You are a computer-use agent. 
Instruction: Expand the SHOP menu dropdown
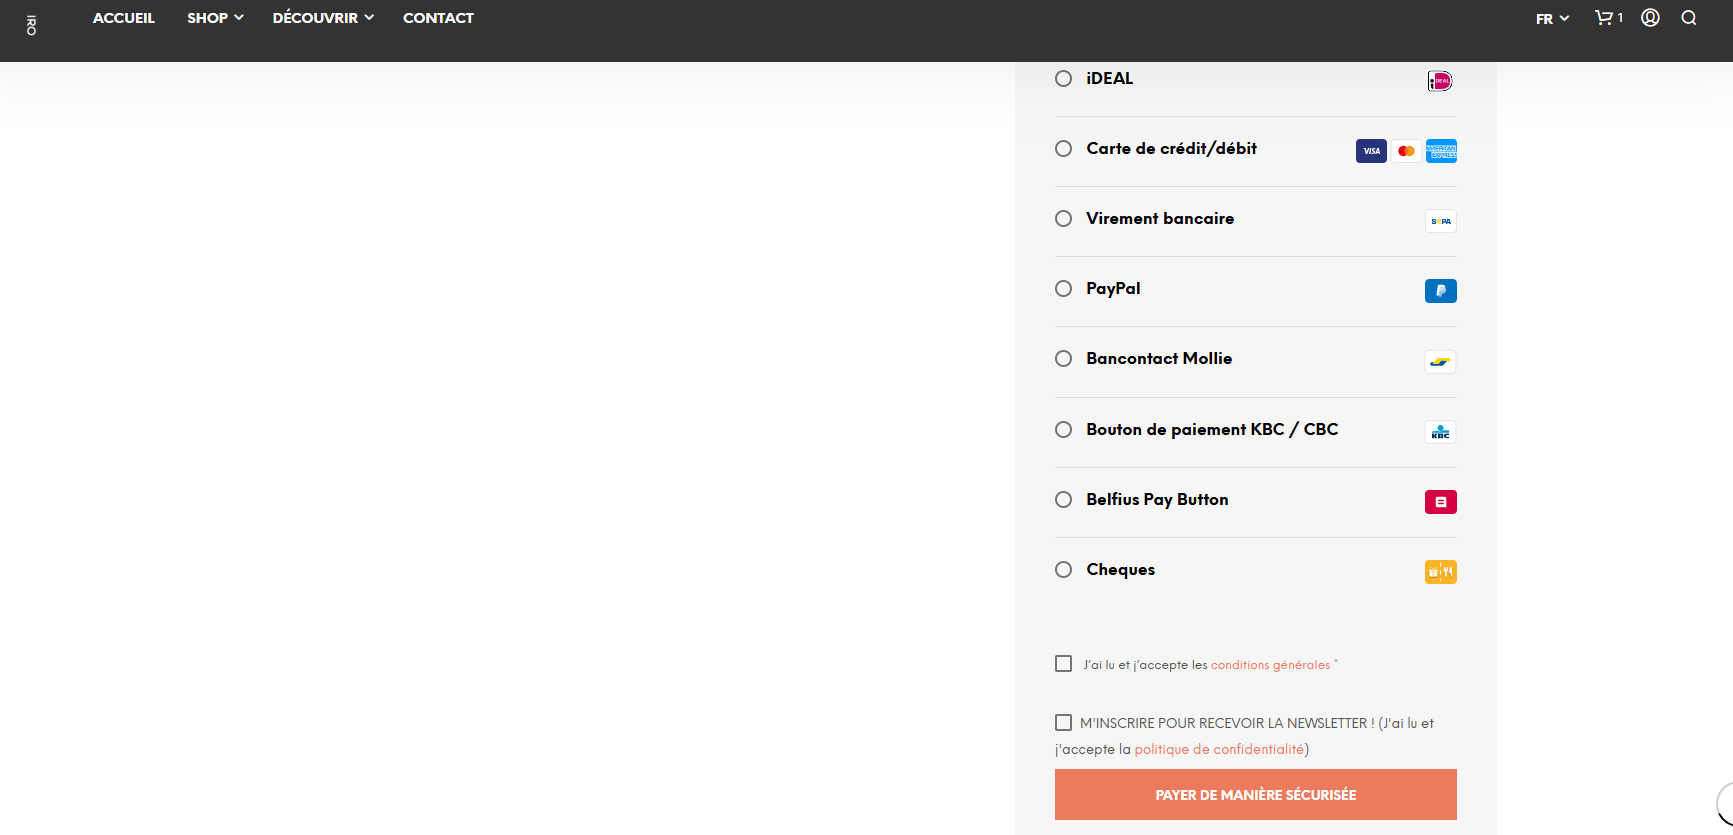(215, 18)
